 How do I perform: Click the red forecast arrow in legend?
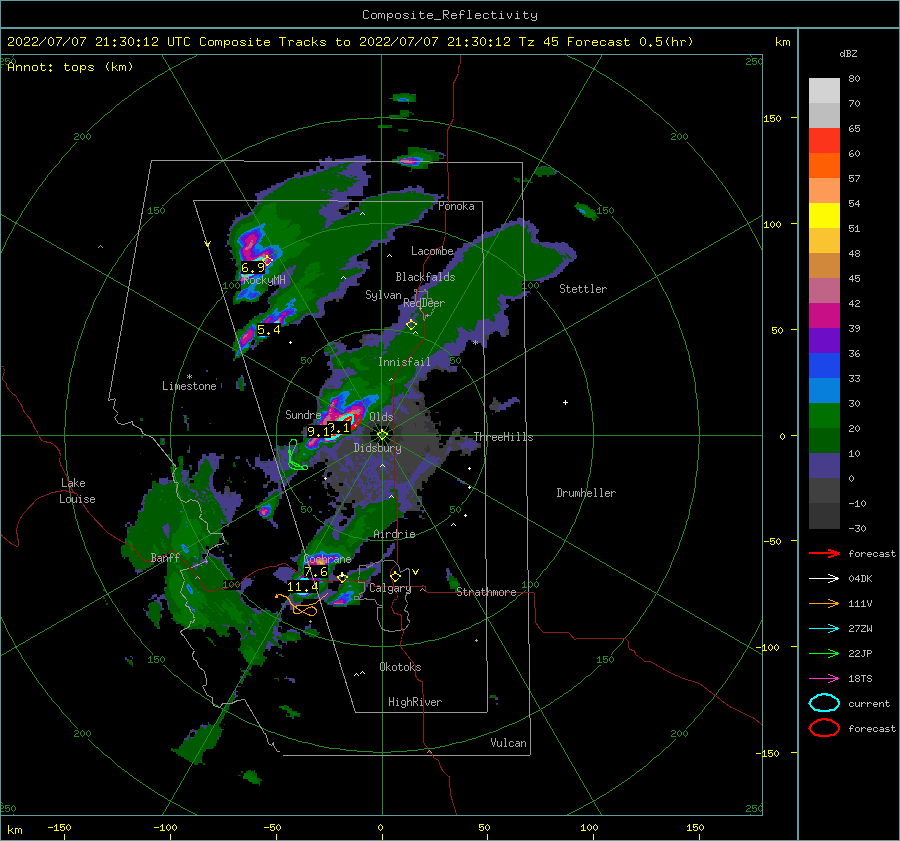coord(824,553)
